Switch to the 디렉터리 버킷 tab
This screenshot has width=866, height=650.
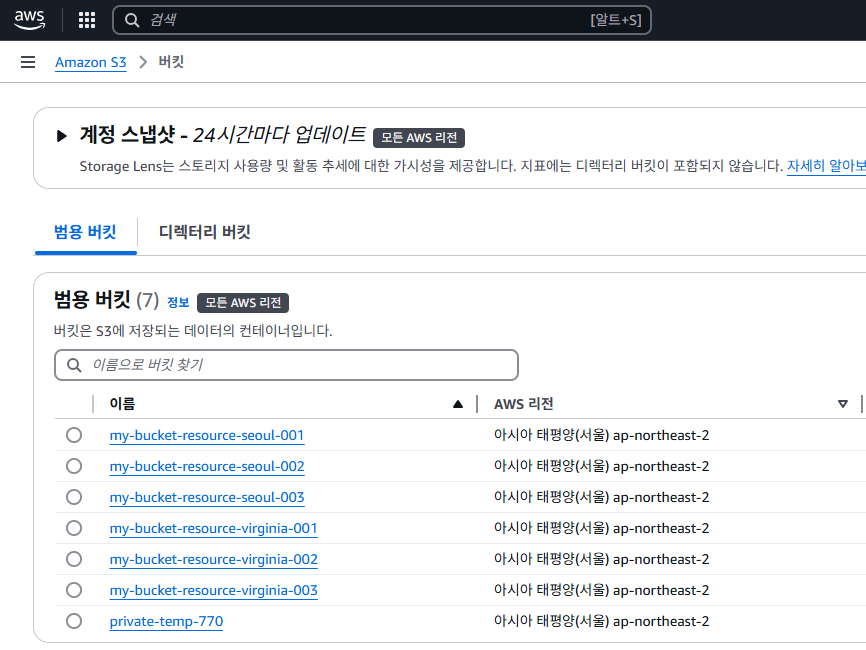(204, 232)
